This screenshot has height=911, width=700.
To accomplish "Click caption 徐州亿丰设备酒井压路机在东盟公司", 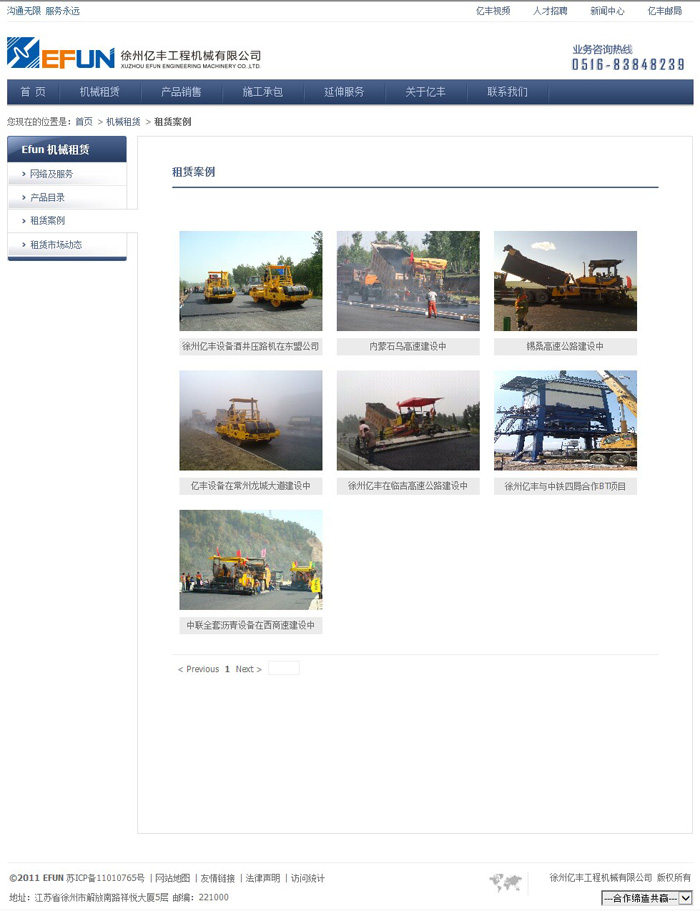I will pyautogui.click(x=250, y=346).
